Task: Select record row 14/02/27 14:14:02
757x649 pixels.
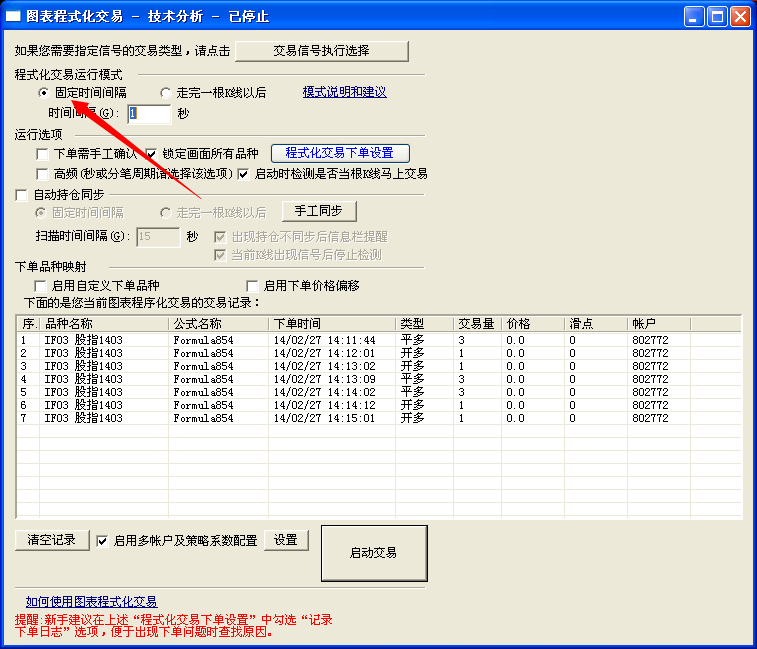Action: click(x=379, y=392)
